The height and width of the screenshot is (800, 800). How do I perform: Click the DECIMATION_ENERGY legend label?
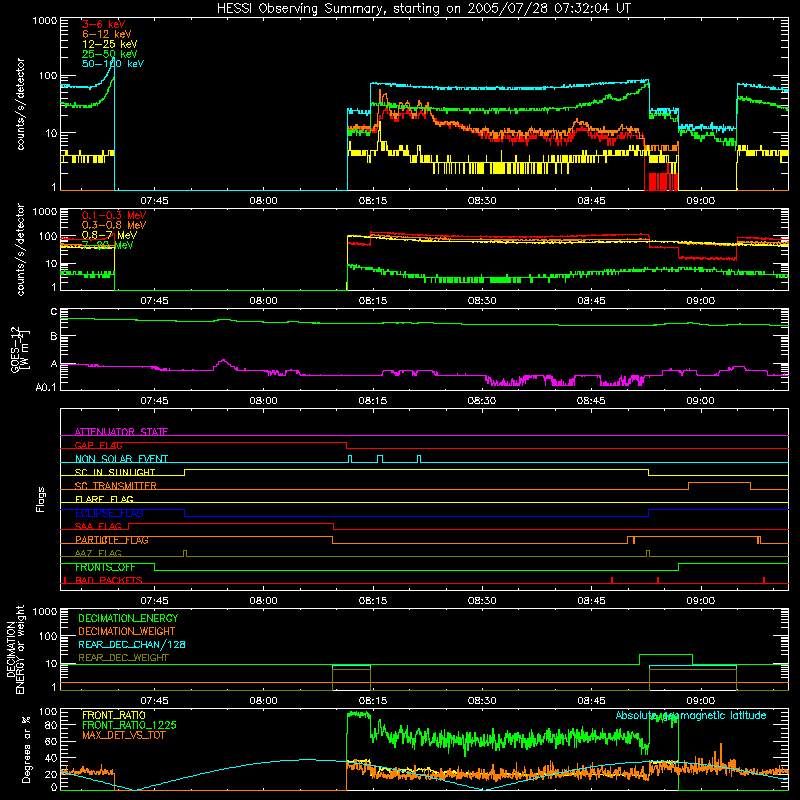tap(128, 618)
